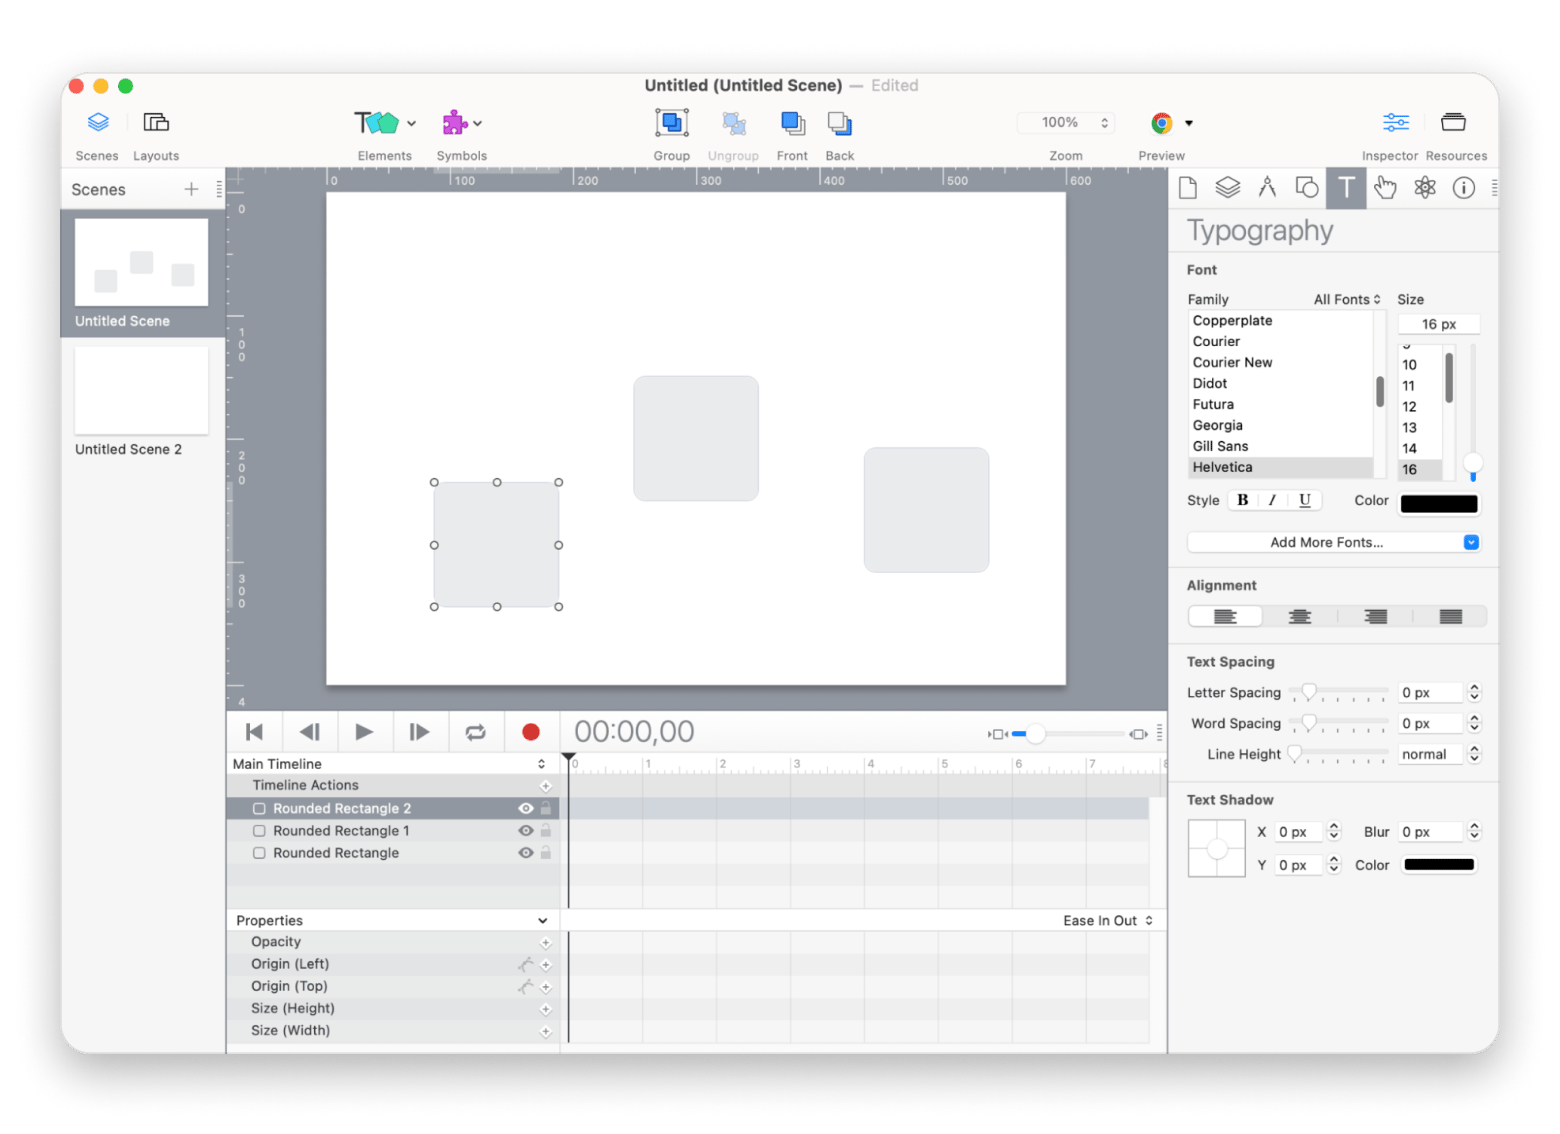This screenshot has width=1560, height=1134.
Task: Open the Actions hand inspector tab
Action: (x=1385, y=188)
